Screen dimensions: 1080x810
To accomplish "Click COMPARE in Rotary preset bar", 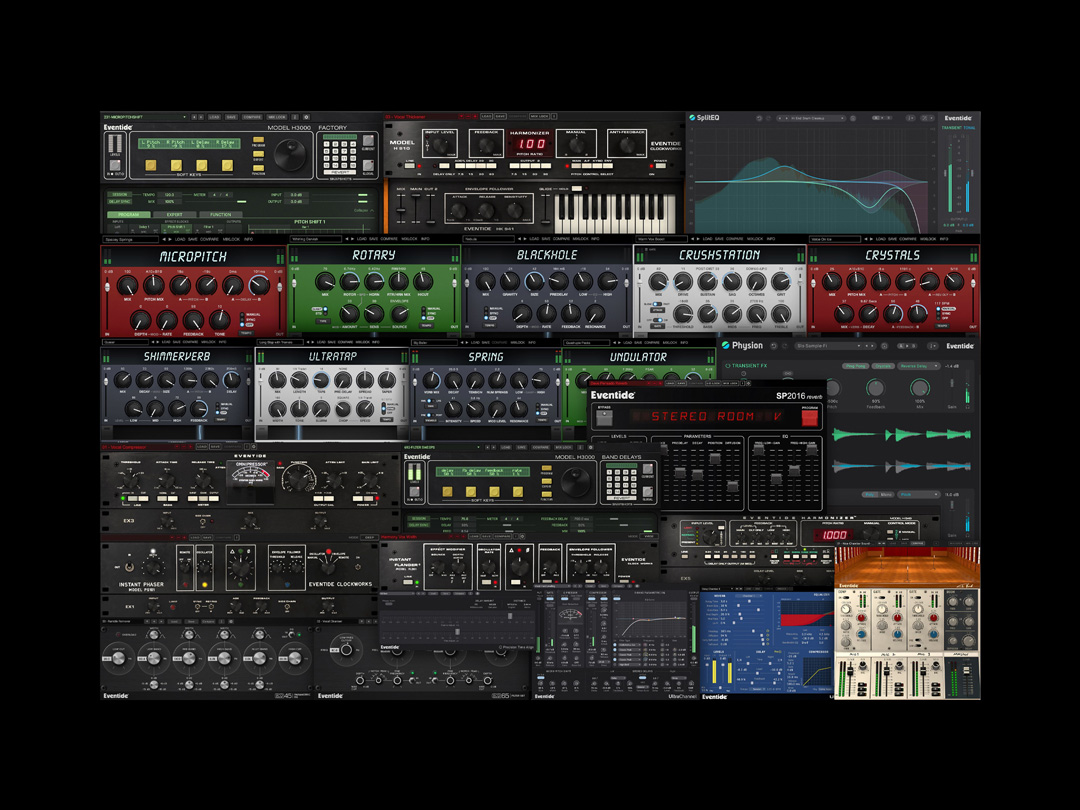I will click(x=389, y=239).
